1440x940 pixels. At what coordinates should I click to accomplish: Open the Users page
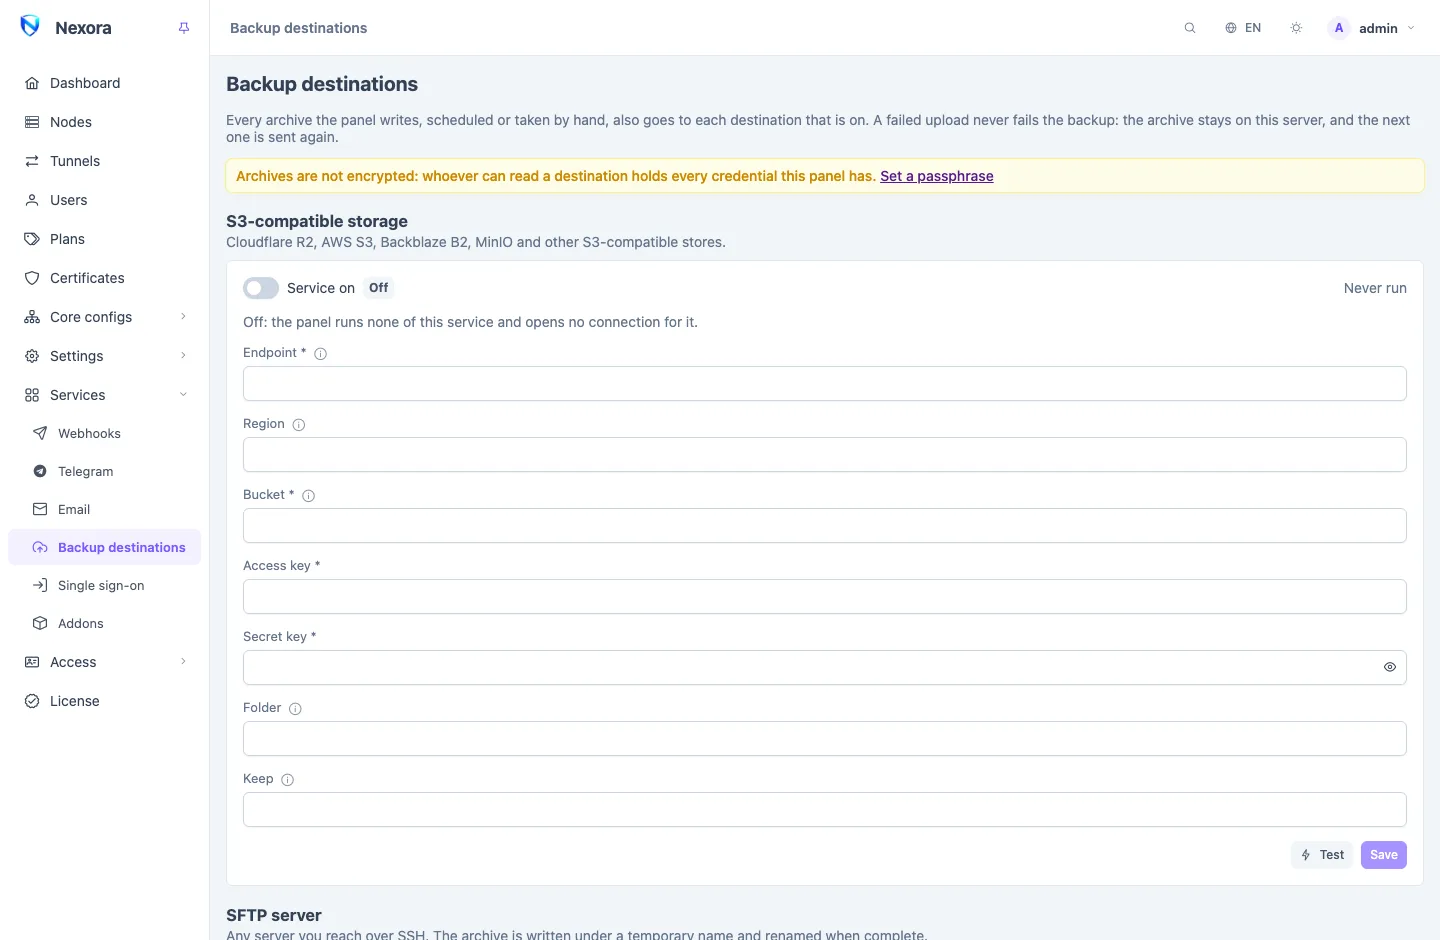105,200
